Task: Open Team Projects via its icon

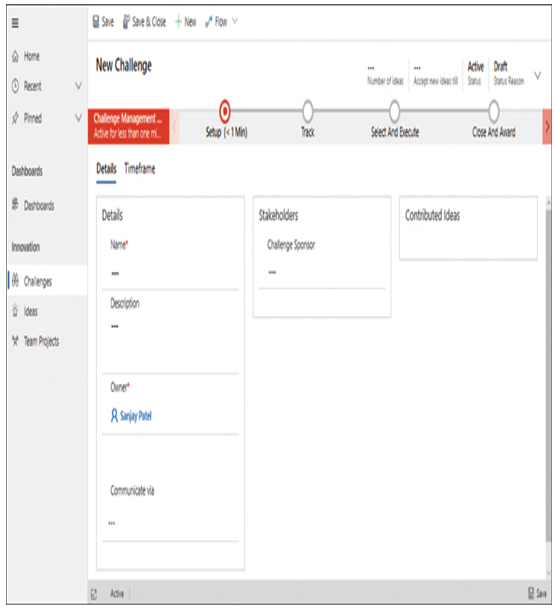Action: point(16,341)
